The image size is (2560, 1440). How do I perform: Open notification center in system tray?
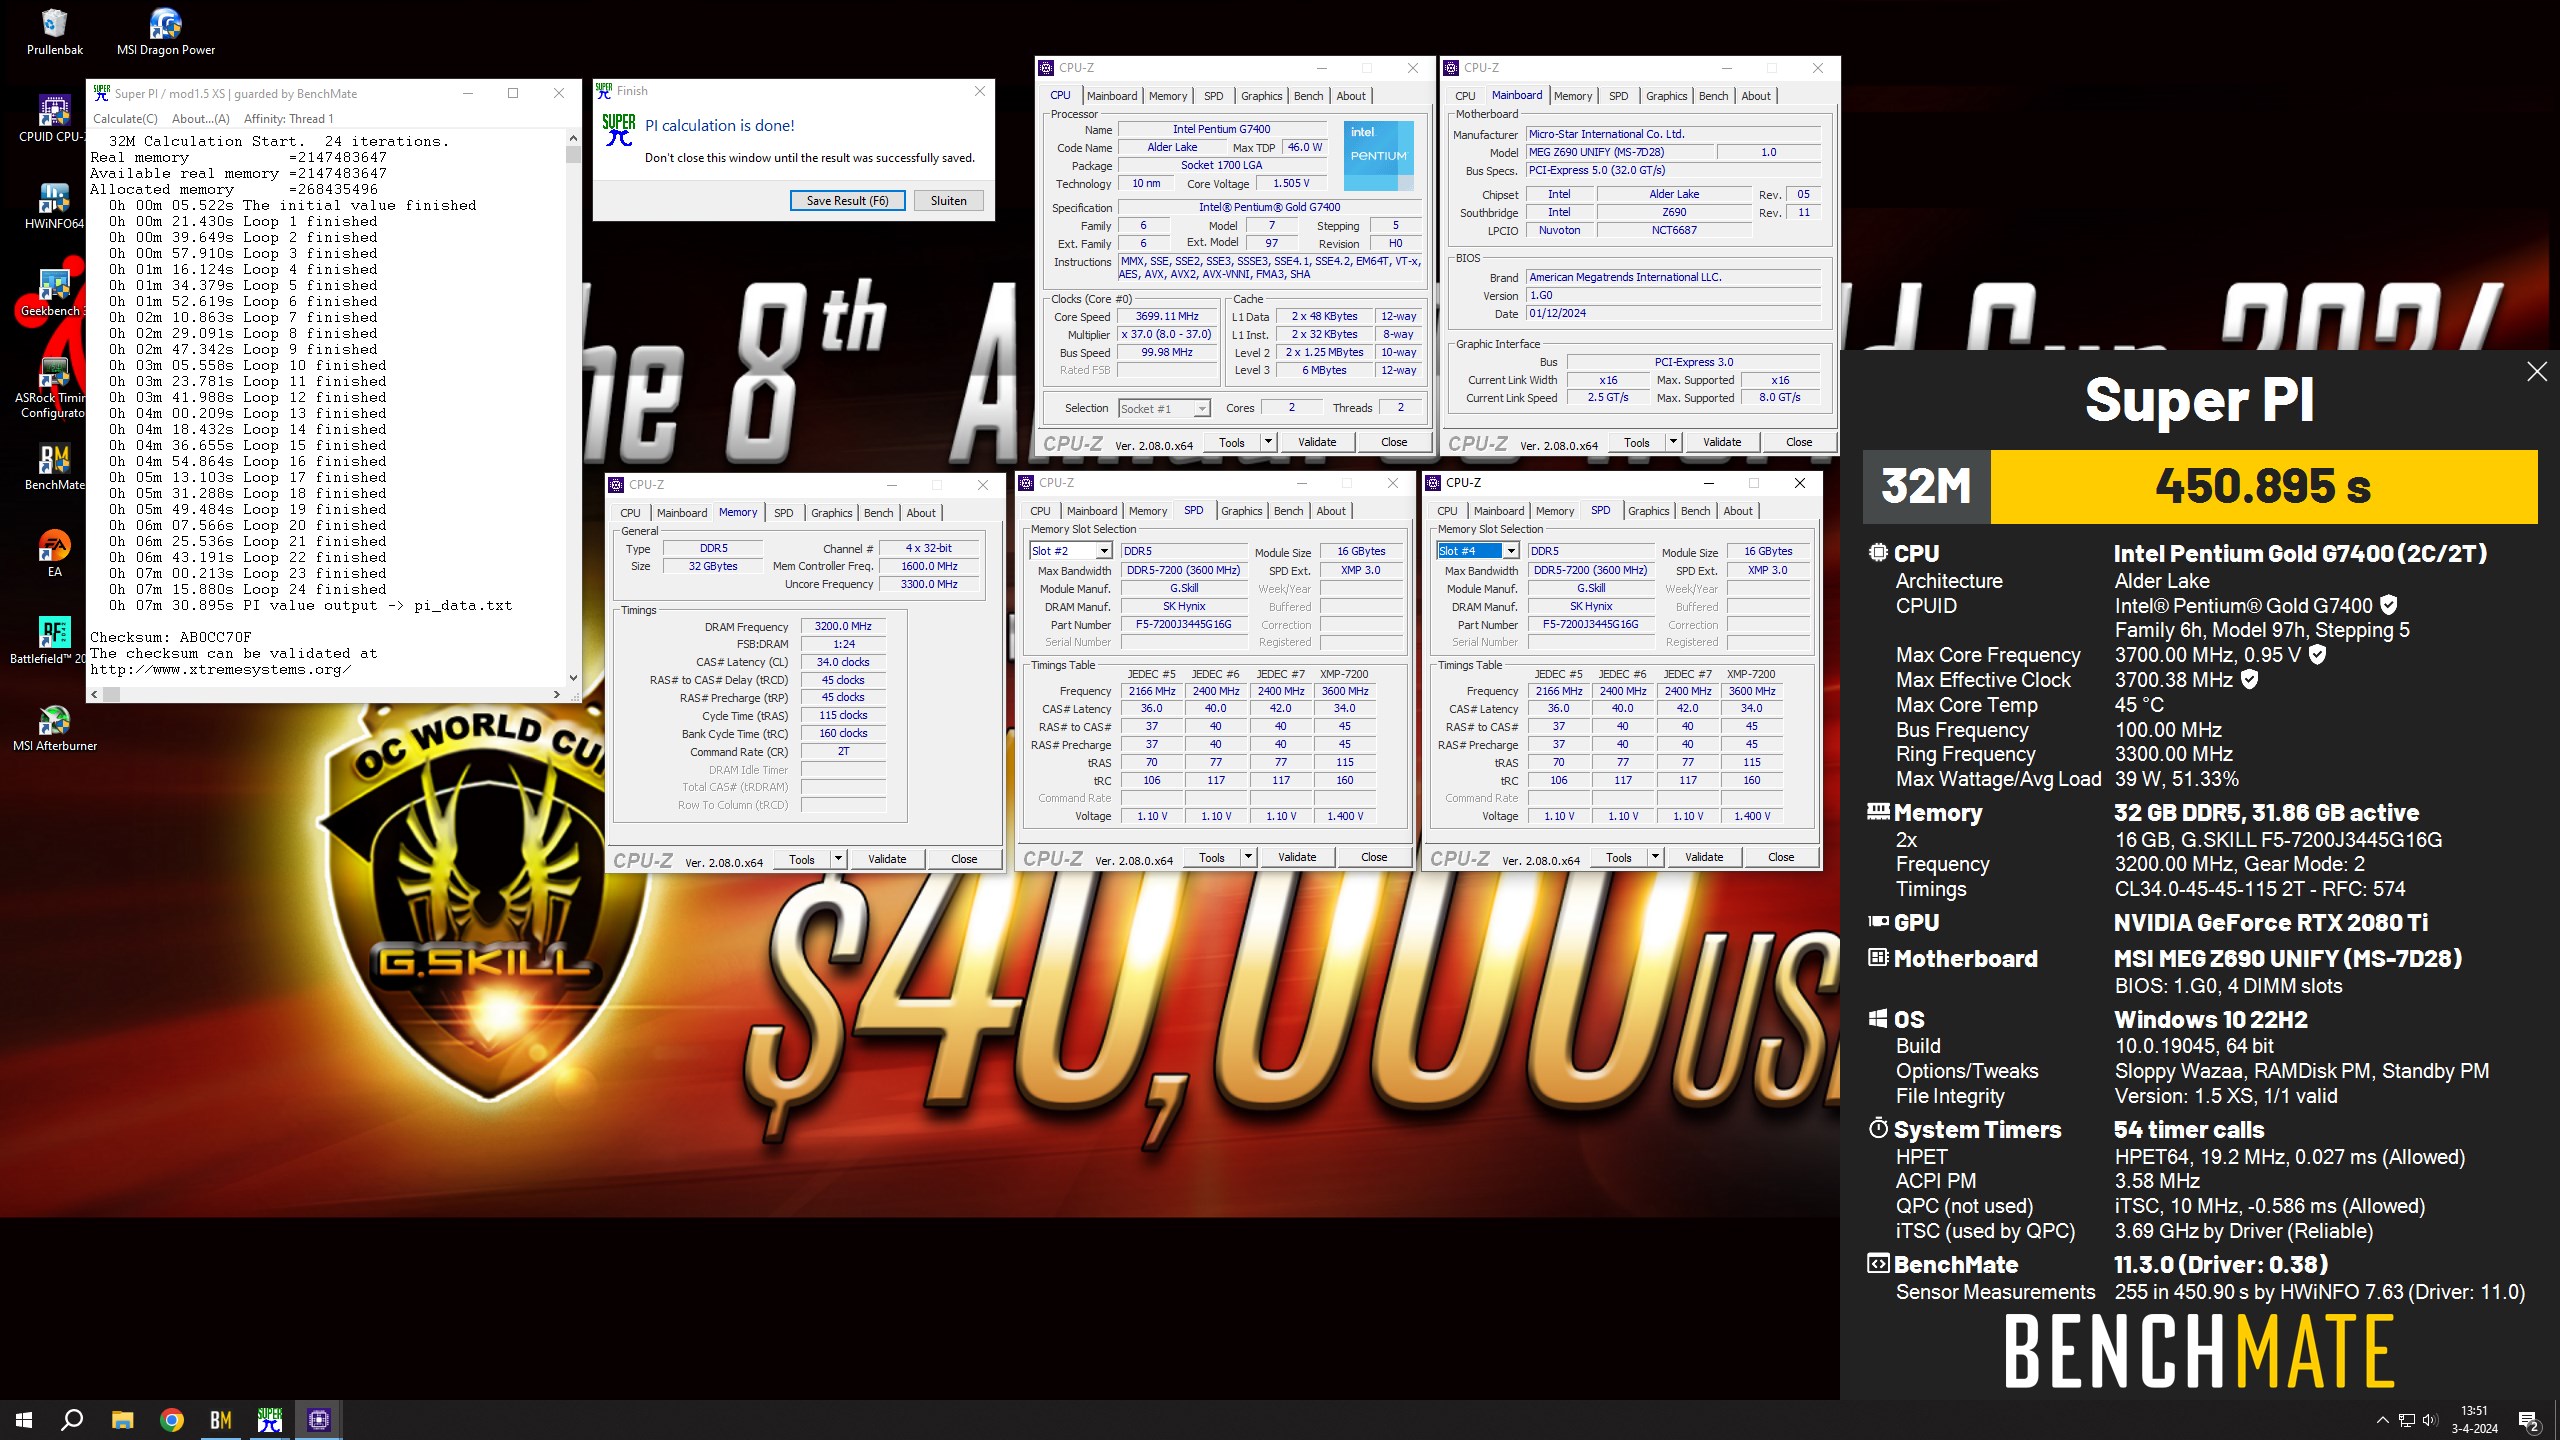click(2529, 1420)
